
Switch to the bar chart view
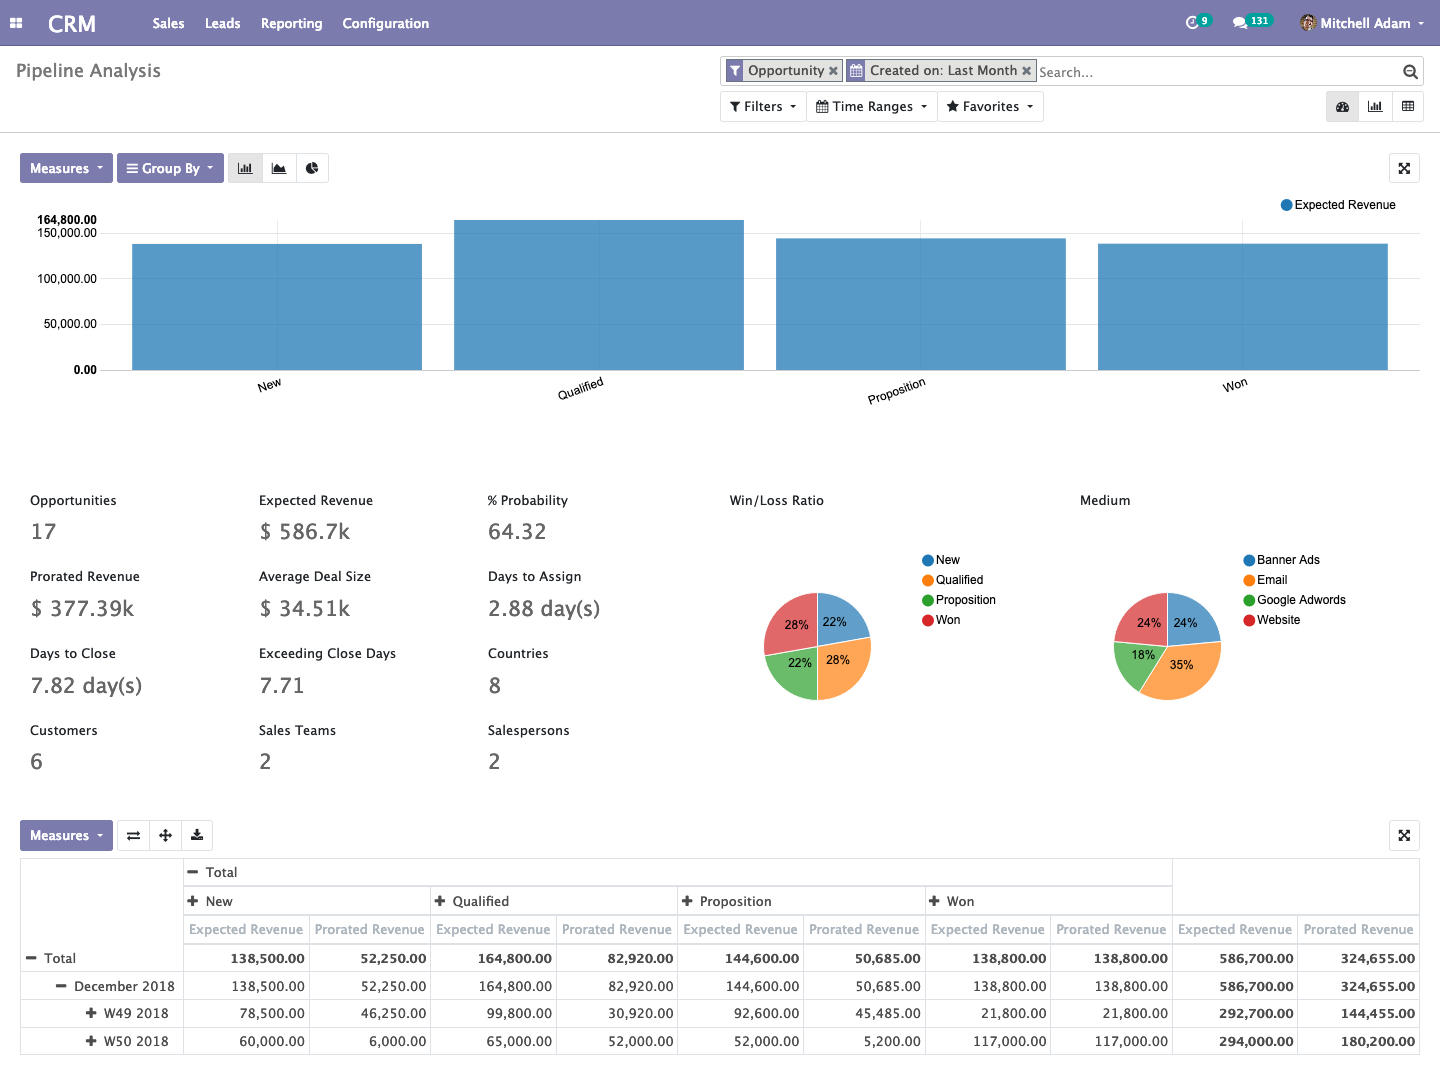(1374, 106)
